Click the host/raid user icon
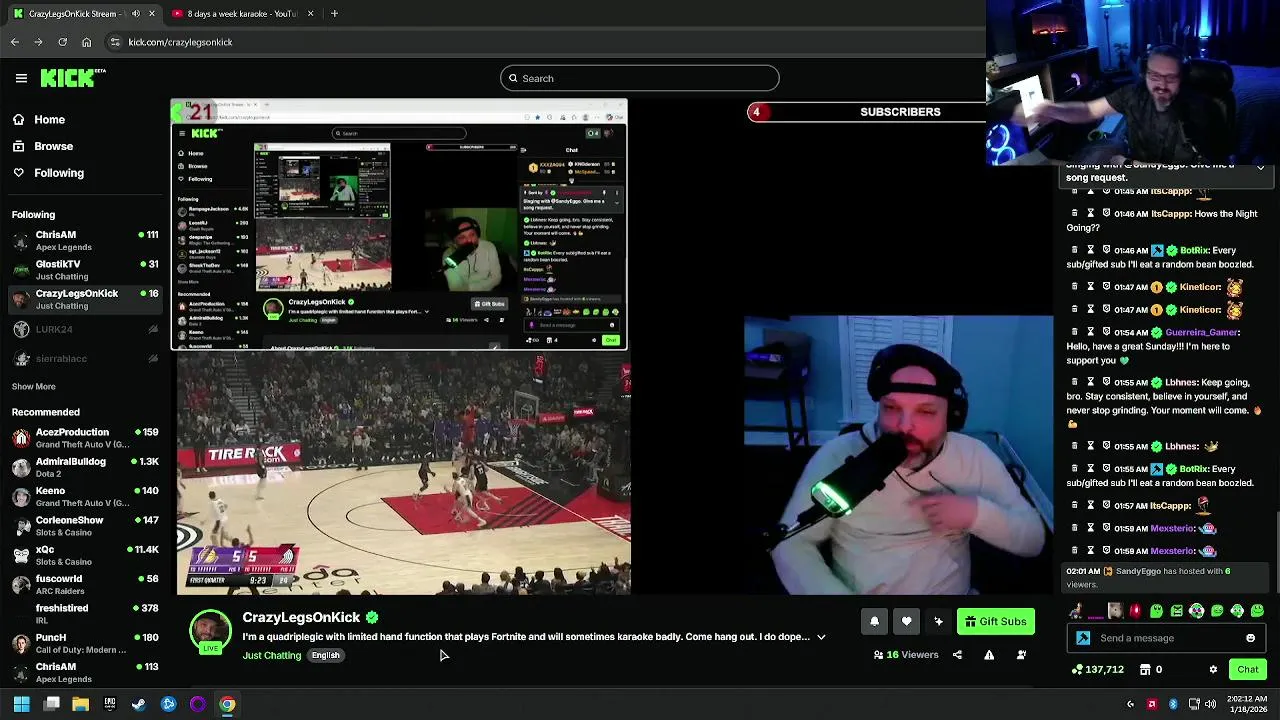The width and height of the screenshot is (1280, 720). point(1021,655)
